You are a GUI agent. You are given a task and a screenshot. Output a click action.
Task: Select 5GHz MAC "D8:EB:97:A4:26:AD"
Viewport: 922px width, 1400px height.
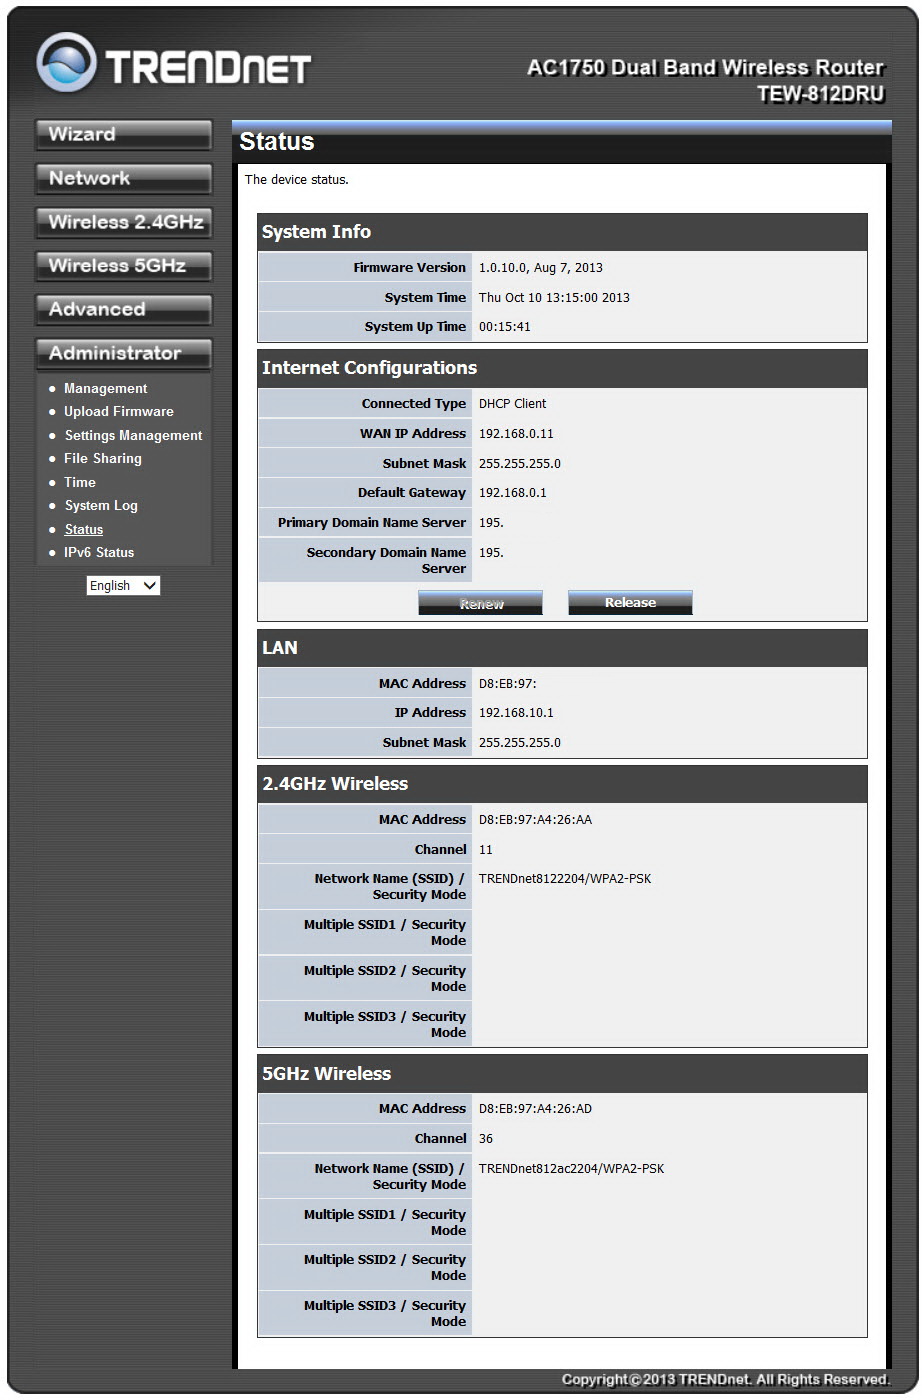535,1109
